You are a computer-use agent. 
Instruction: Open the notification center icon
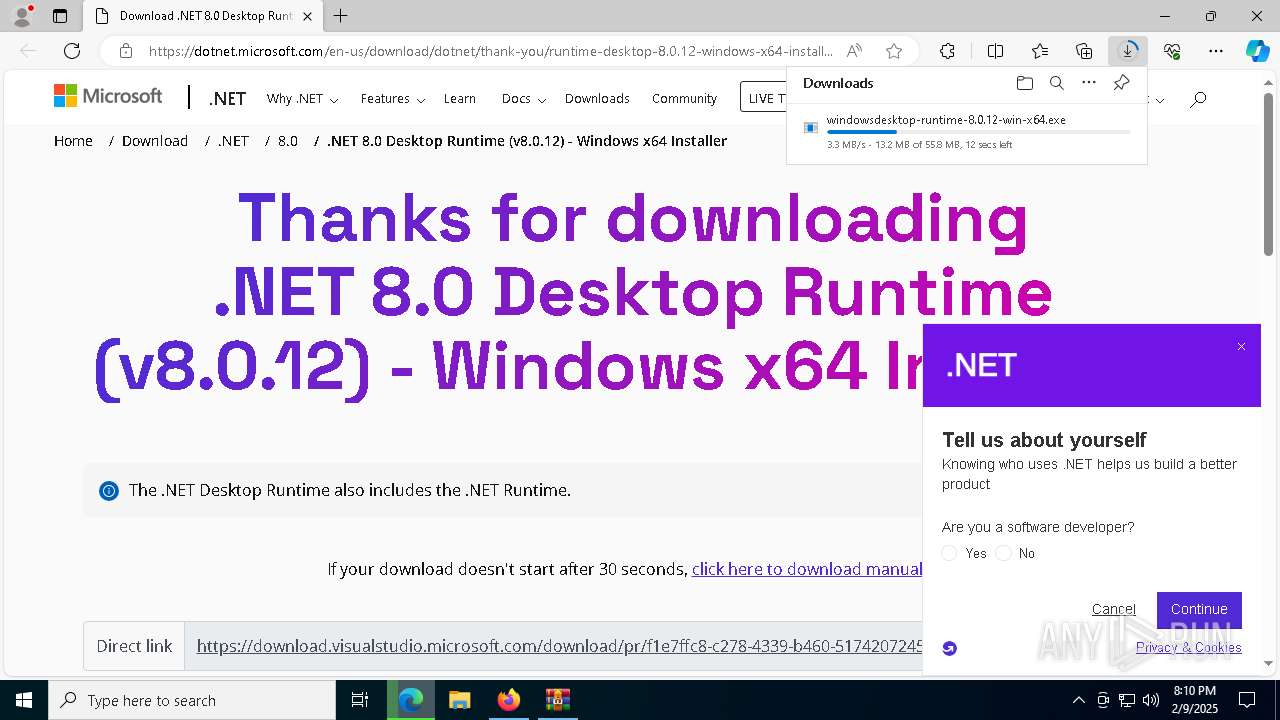point(1247,700)
